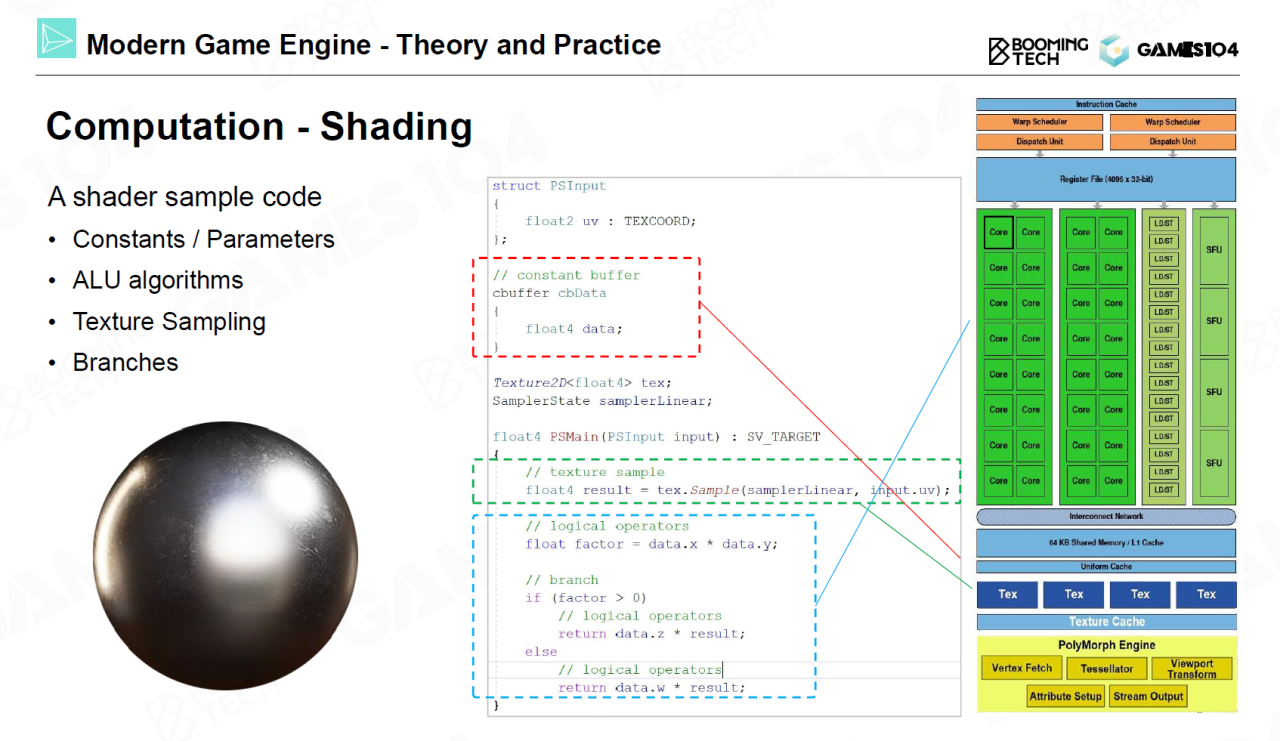1280x741 pixels.
Task: Click the rightmost Tex unit
Action: point(1206,594)
